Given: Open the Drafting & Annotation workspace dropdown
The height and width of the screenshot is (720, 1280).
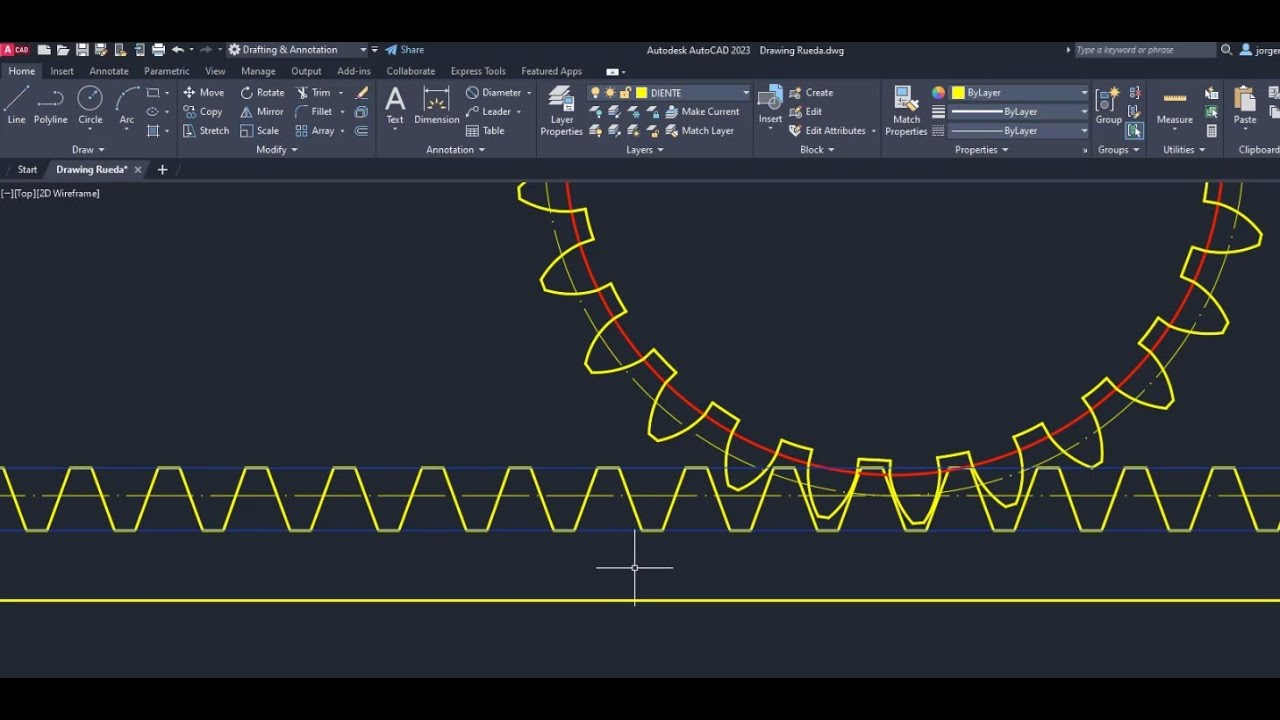Looking at the screenshot, I should [x=363, y=49].
